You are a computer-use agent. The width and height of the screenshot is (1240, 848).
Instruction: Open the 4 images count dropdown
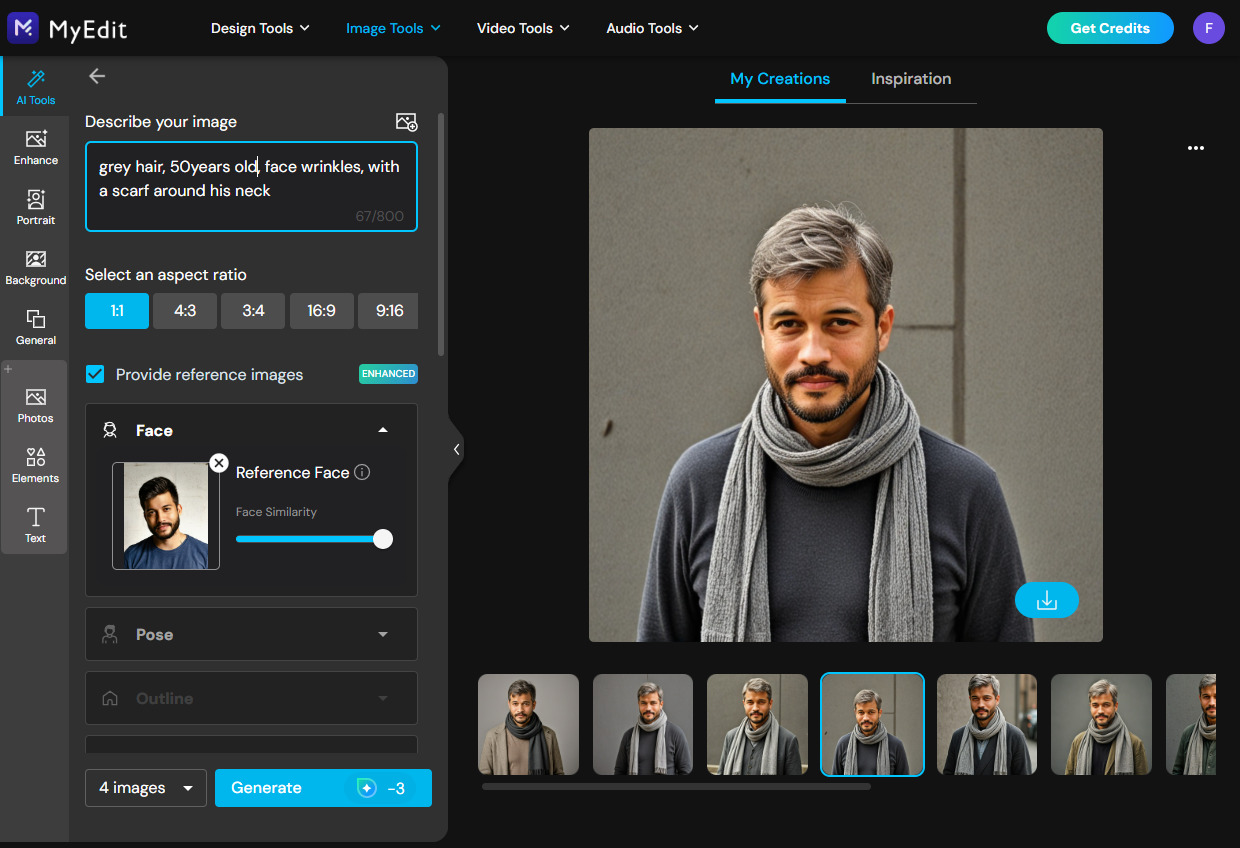[x=145, y=788]
